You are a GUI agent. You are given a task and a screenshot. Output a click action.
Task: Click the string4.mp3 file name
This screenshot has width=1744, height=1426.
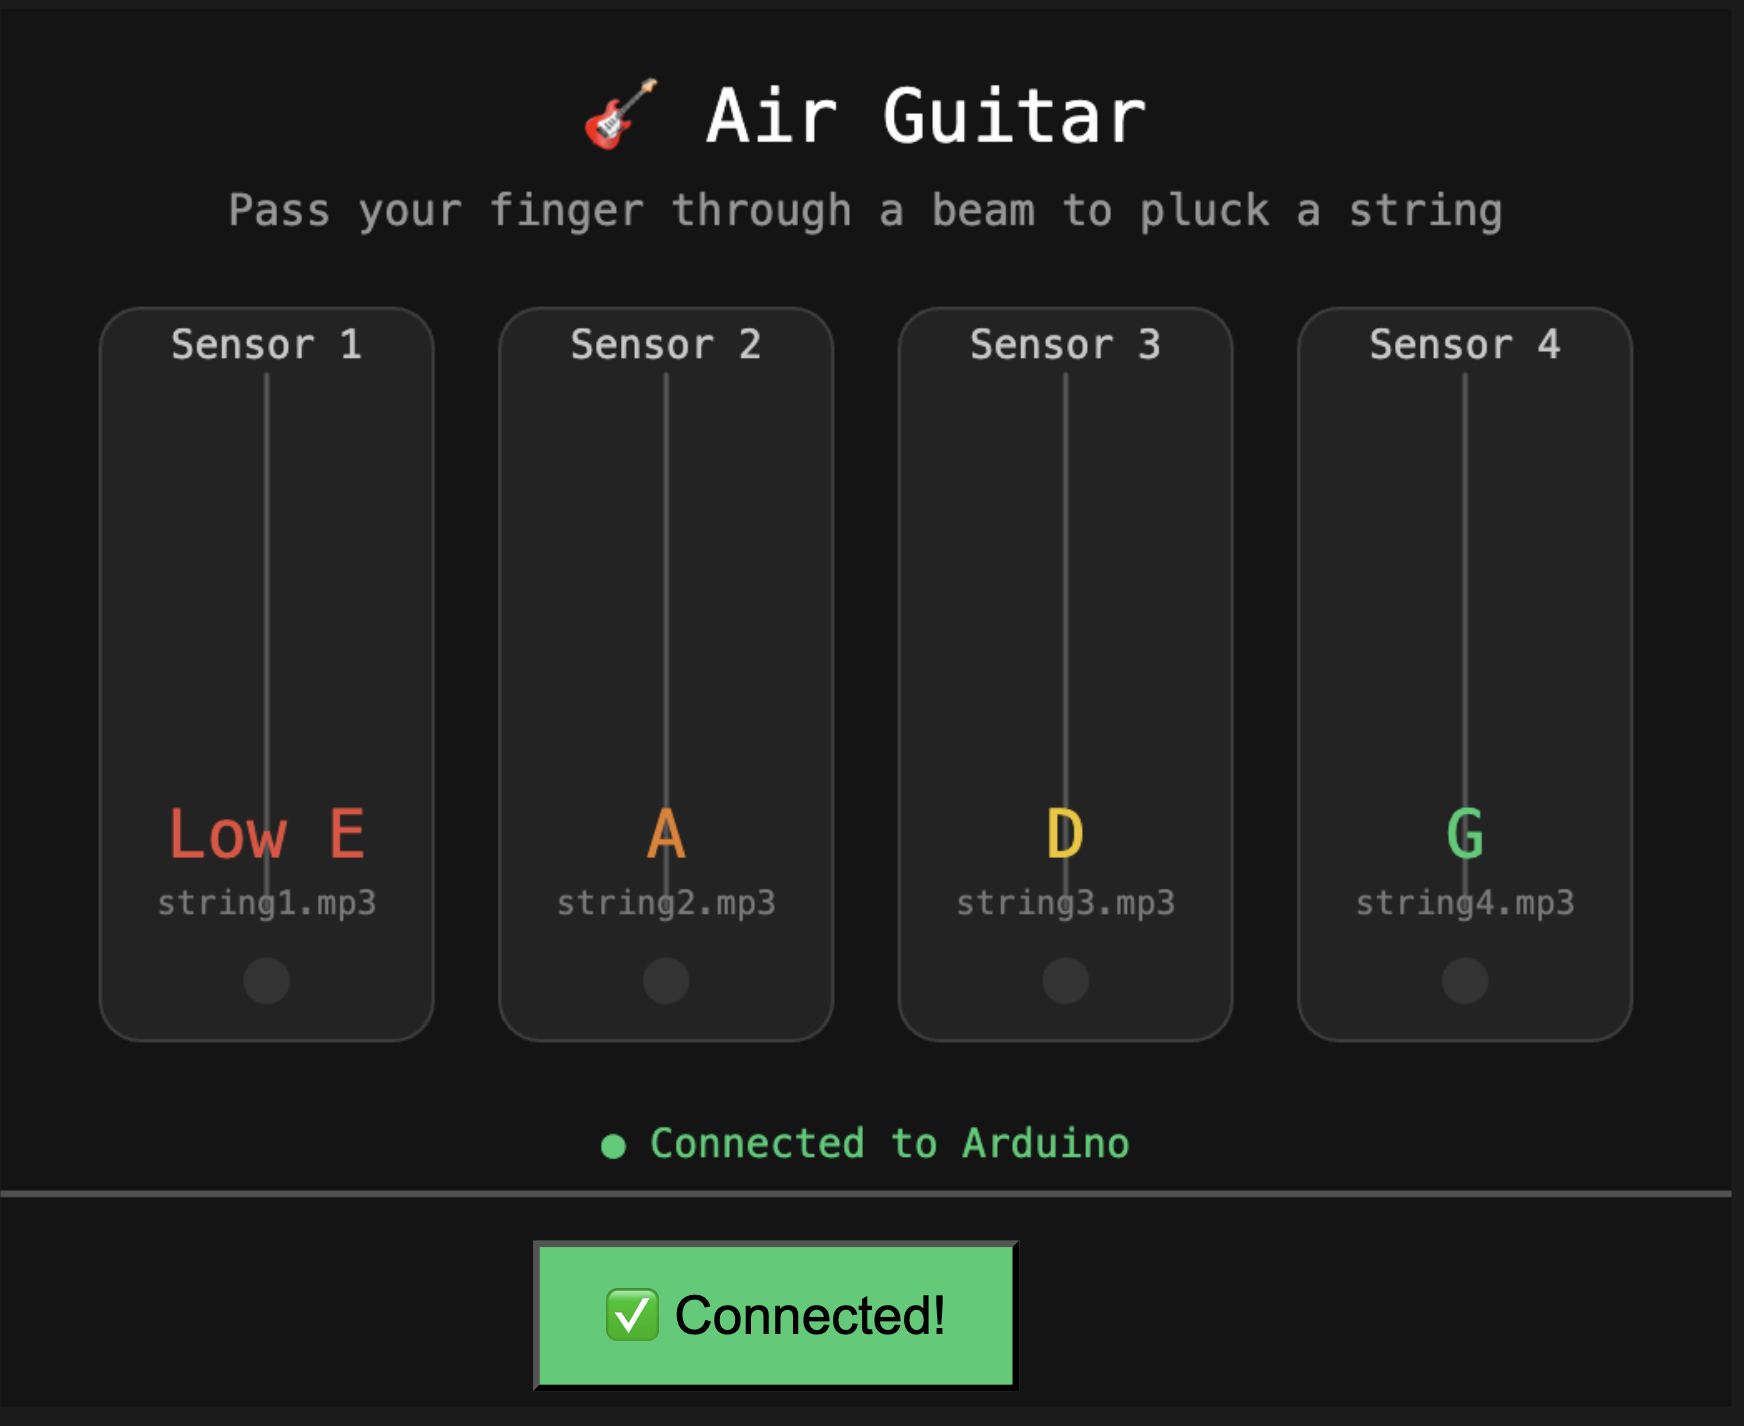[x=1465, y=903]
